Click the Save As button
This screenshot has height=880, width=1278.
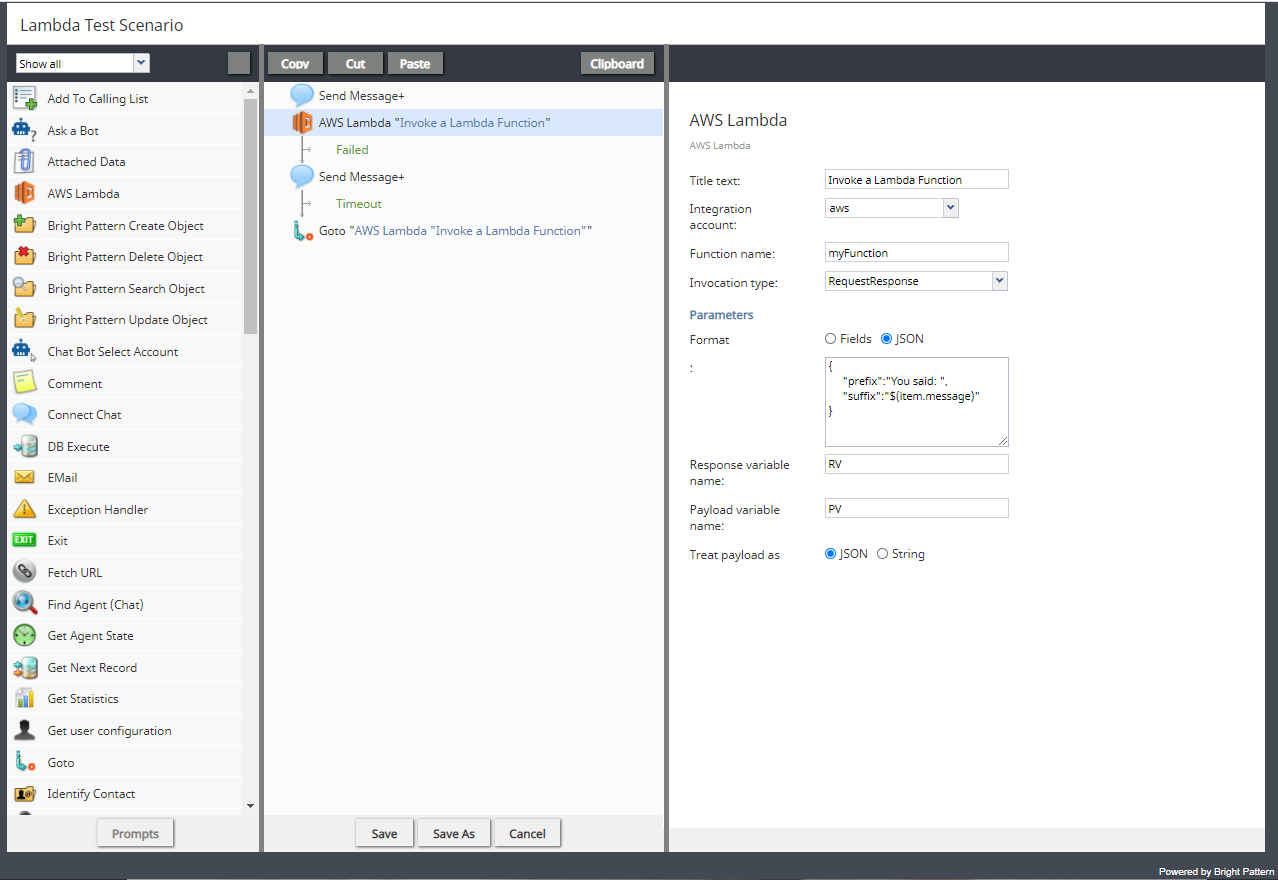coord(453,833)
